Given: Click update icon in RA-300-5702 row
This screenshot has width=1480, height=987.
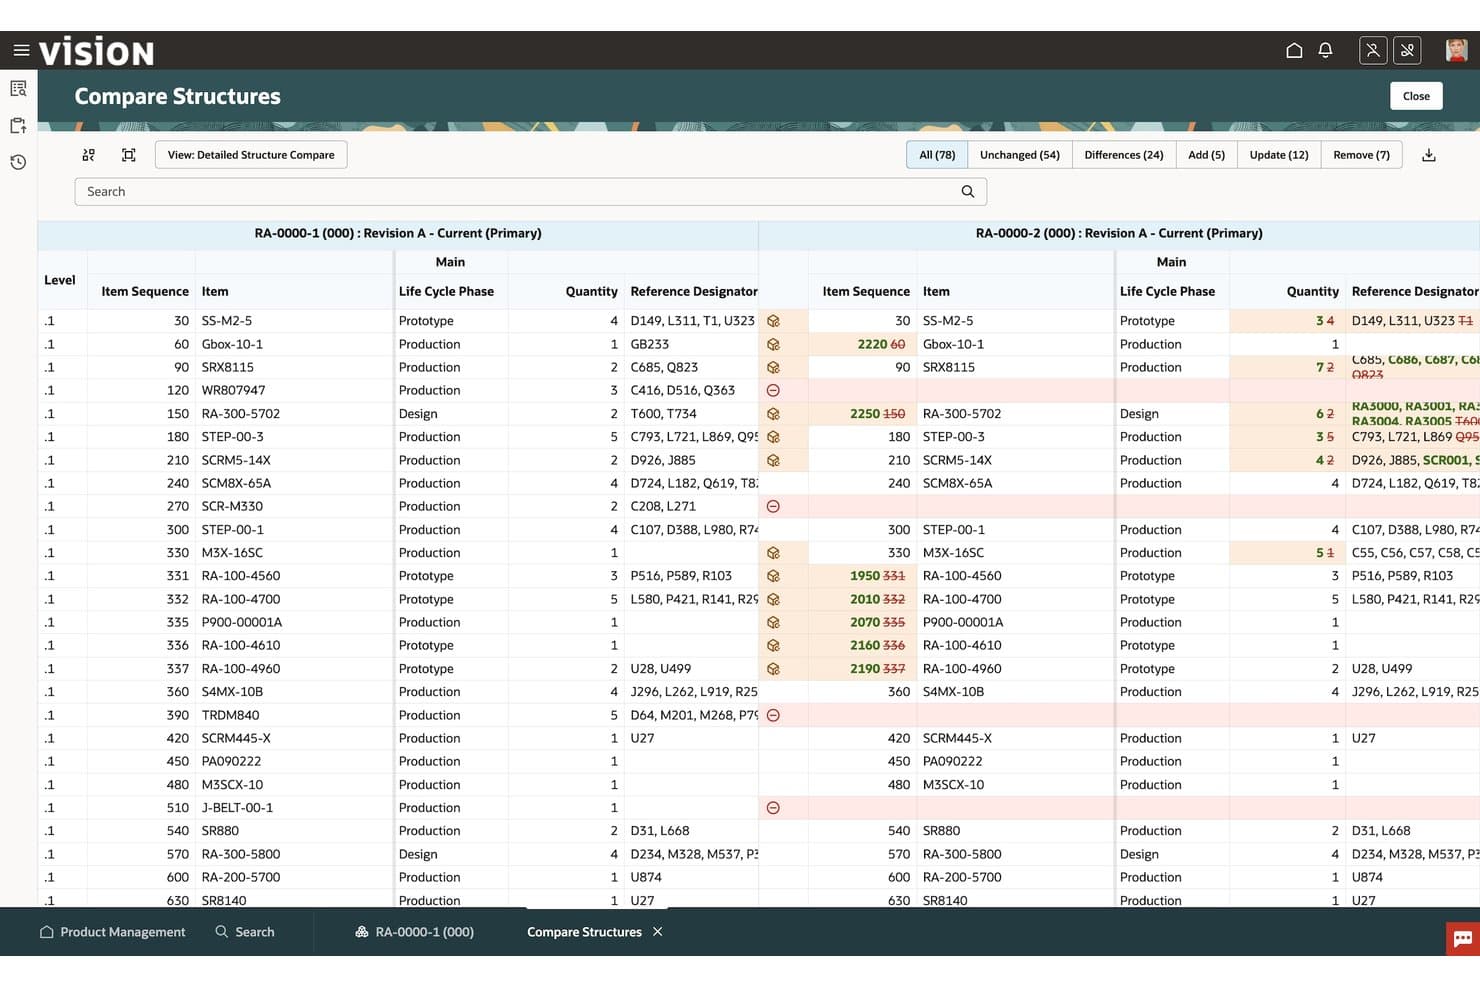Looking at the screenshot, I should tap(773, 414).
